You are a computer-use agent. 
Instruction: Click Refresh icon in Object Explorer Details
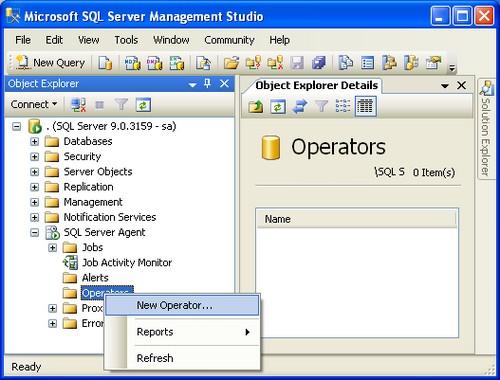pyautogui.click(x=278, y=107)
